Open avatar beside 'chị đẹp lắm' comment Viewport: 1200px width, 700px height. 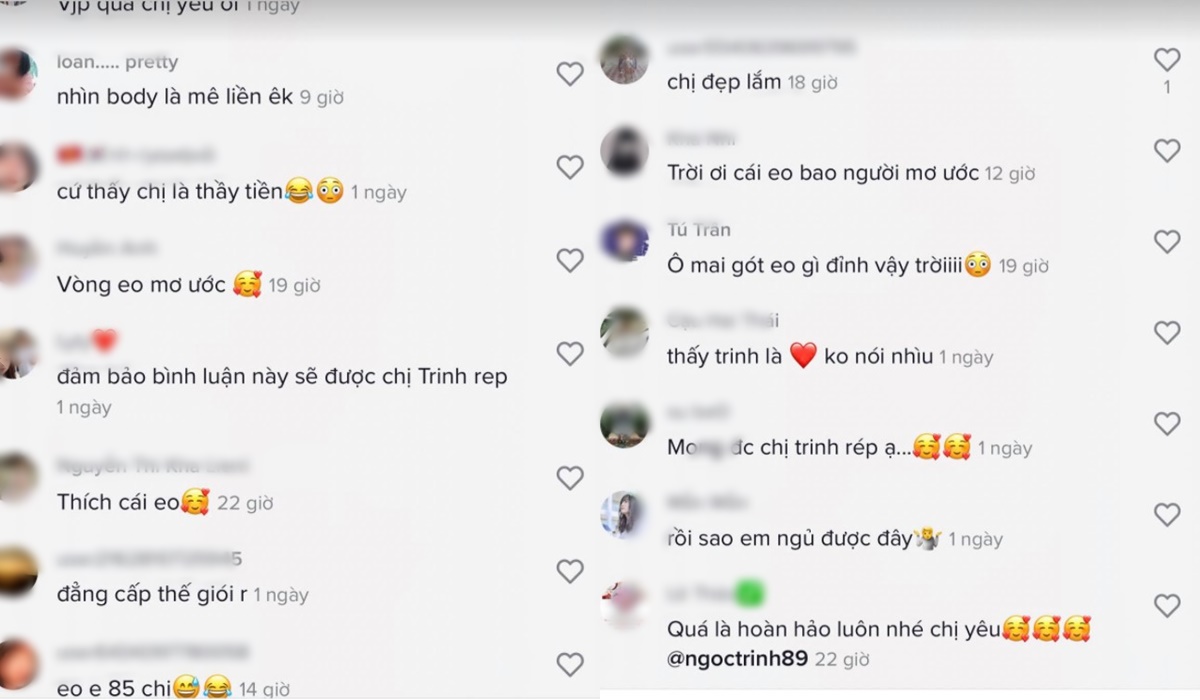(x=625, y=59)
